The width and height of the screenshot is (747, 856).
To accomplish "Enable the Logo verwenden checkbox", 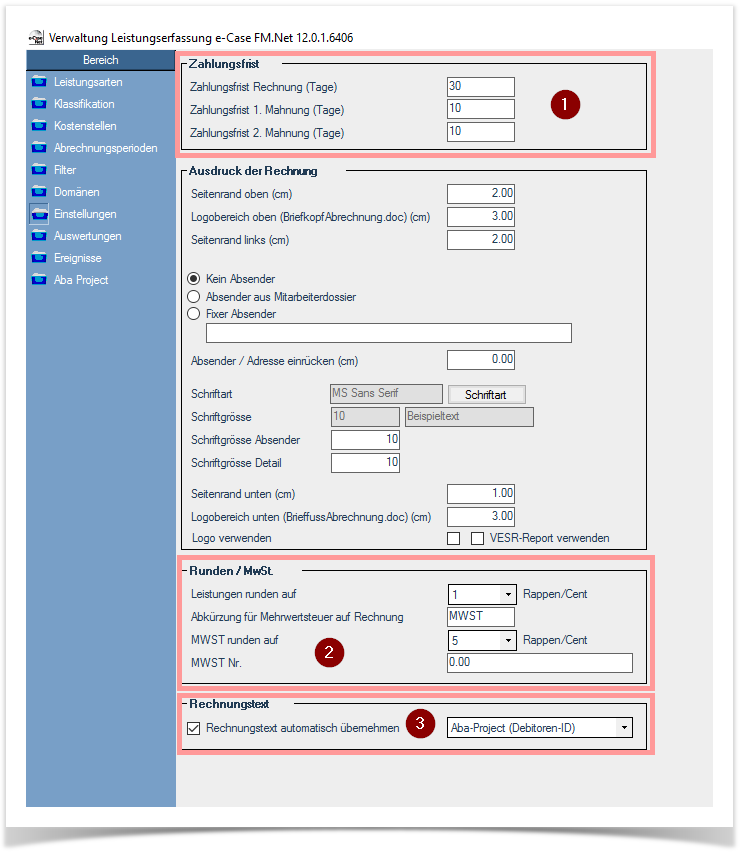I will (x=453, y=538).
